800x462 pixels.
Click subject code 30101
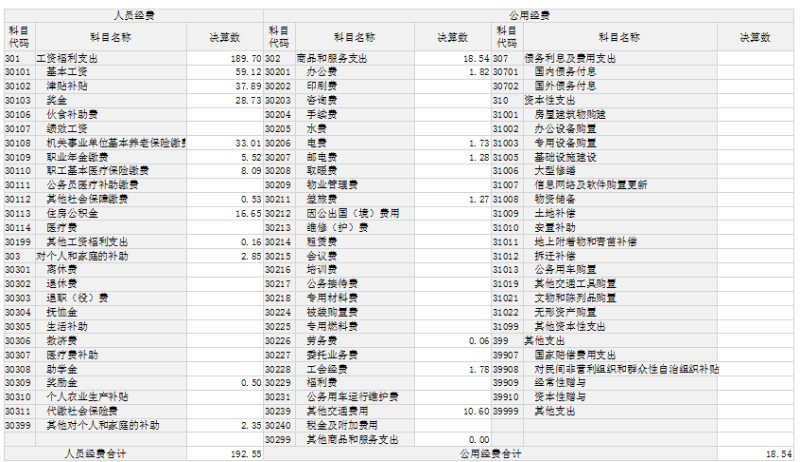click(x=17, y=73)
